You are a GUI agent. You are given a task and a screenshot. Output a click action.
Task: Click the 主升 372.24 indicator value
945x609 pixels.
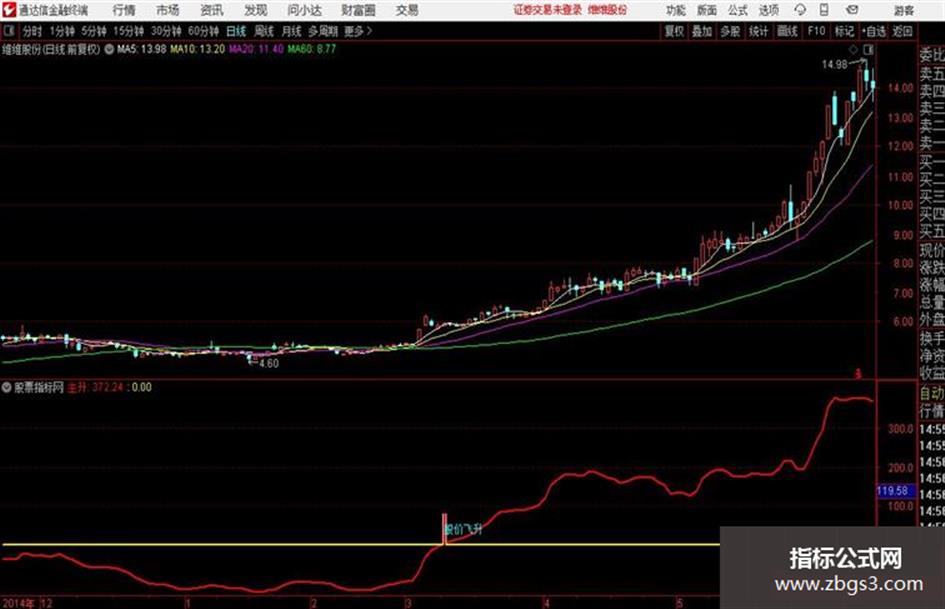click(x=95, y=388)
